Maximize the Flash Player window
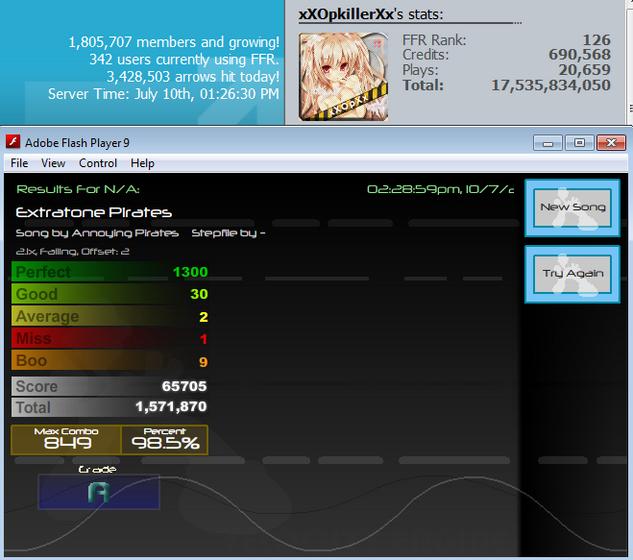The height and width of the screenshot is (560, 633). tap(579, 143)
